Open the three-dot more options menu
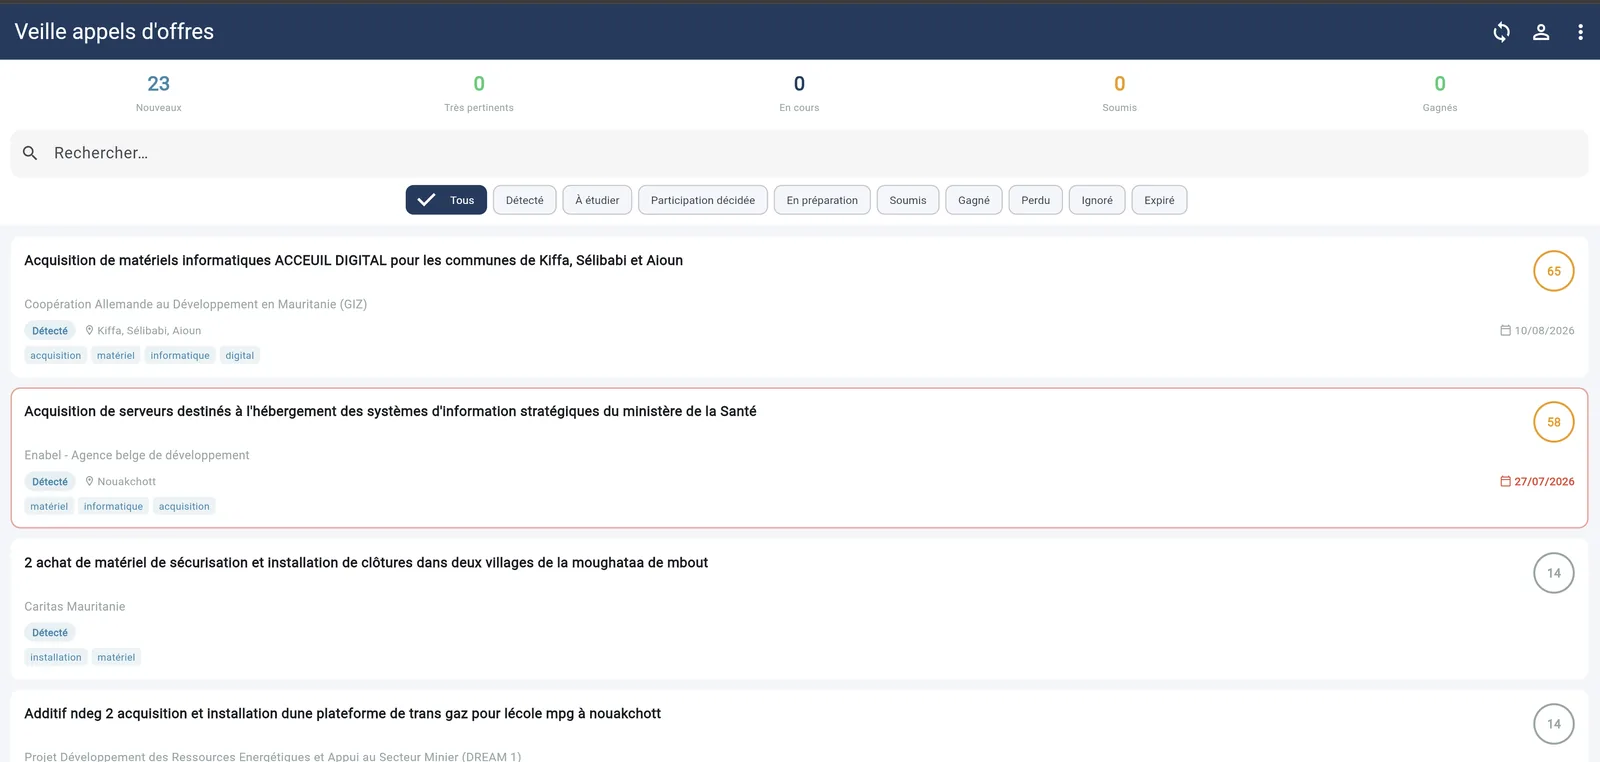This screenshot has height=762, width=1600. pyautogui.click(x=1580, y=32)
